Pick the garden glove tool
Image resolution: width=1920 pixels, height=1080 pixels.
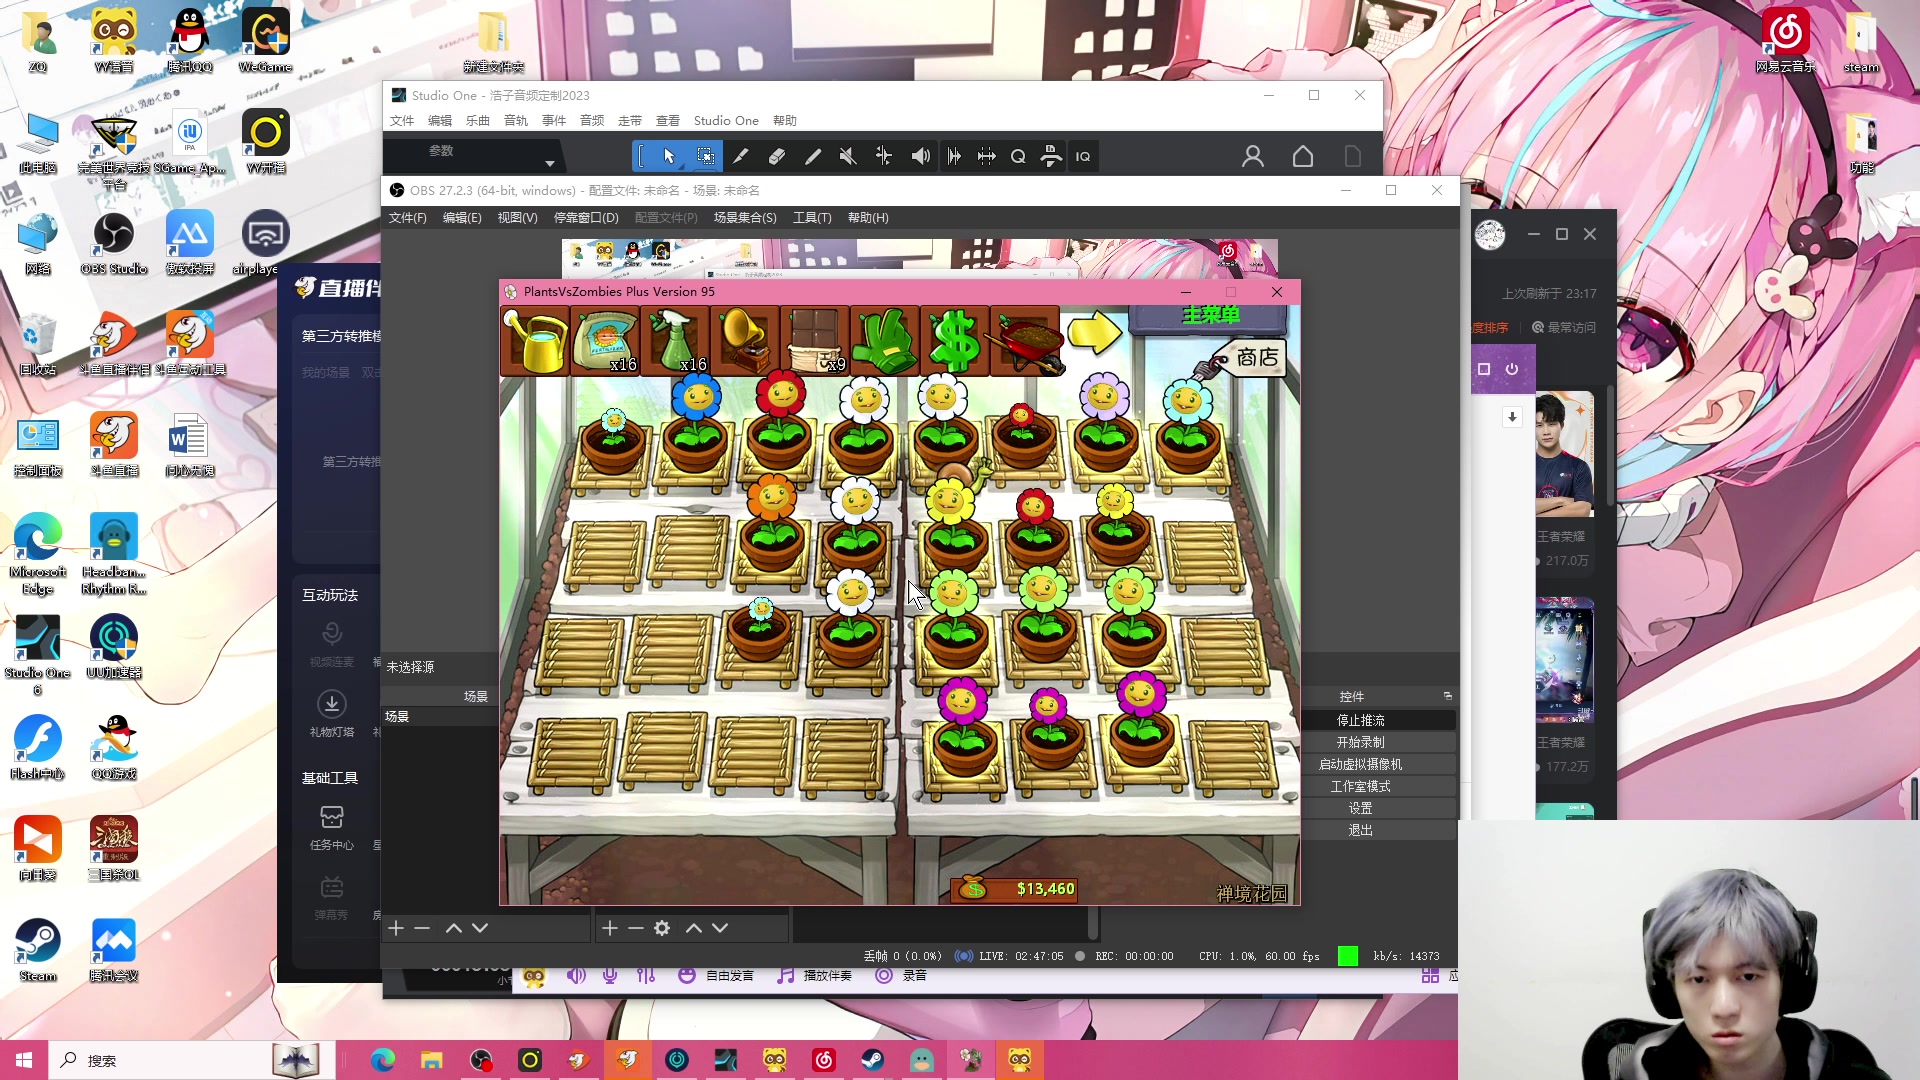(885, 341)
